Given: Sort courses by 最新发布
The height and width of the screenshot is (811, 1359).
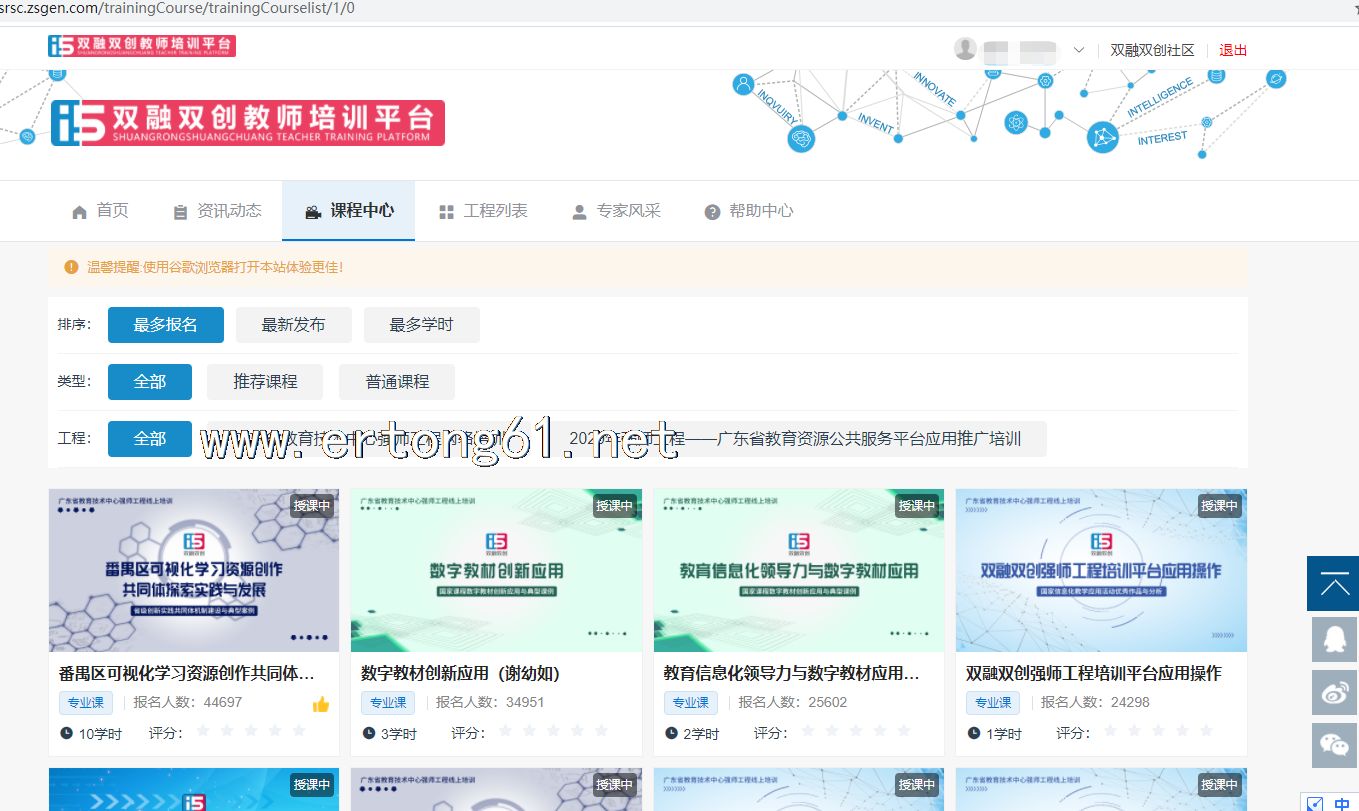Looking at the screenshot, I should point(293,325).
